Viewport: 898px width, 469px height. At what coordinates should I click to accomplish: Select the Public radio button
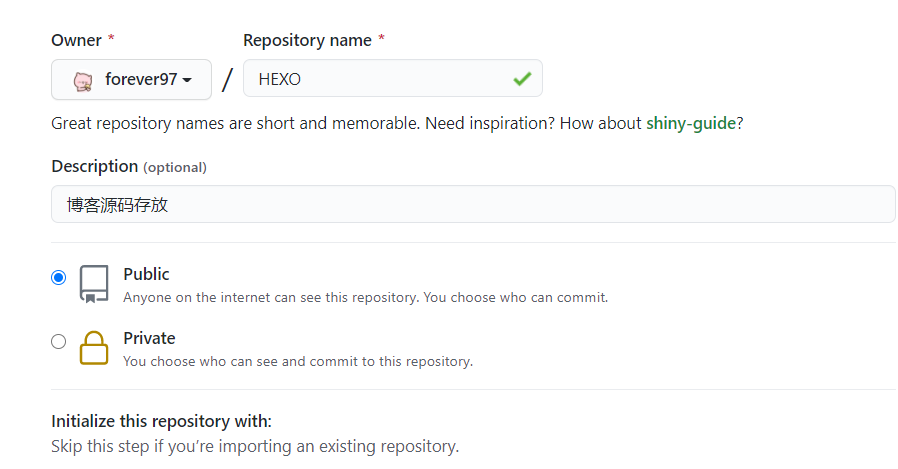point(58,278)
